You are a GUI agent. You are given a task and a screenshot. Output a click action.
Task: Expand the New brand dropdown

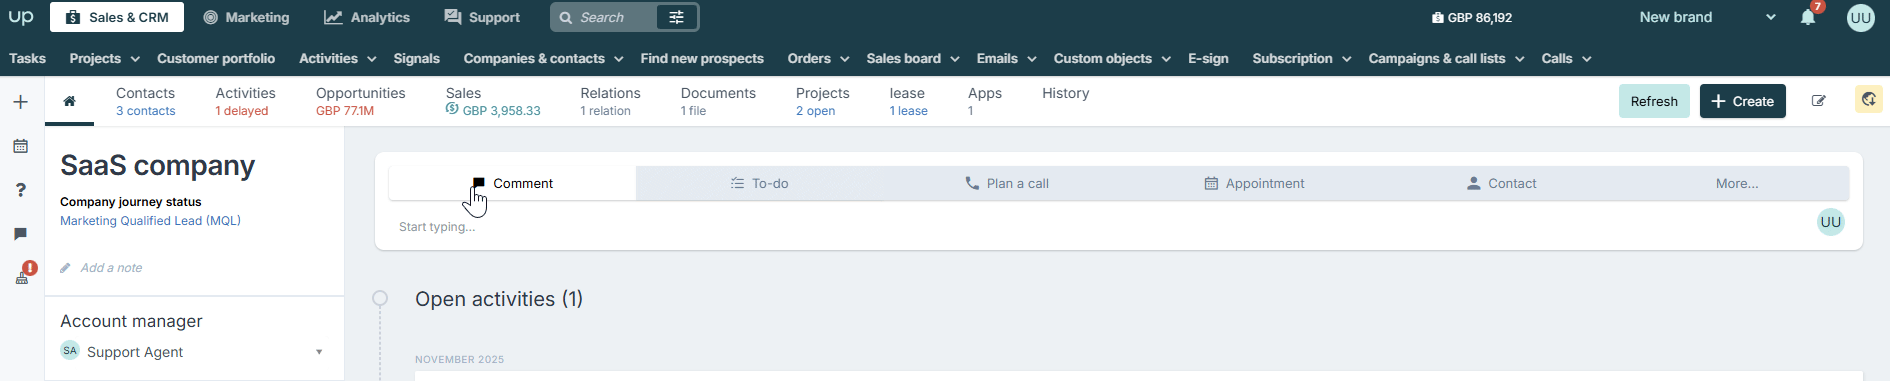pyautogui.click(x=1707, y=17)
